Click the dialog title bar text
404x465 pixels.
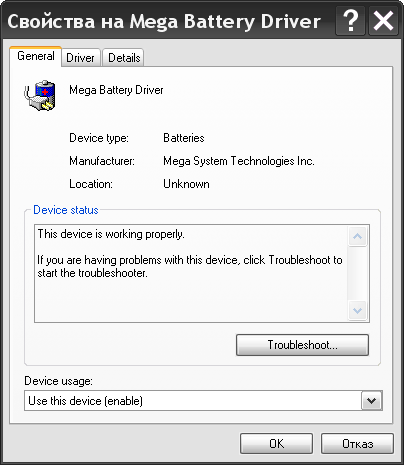coord(164,21)
